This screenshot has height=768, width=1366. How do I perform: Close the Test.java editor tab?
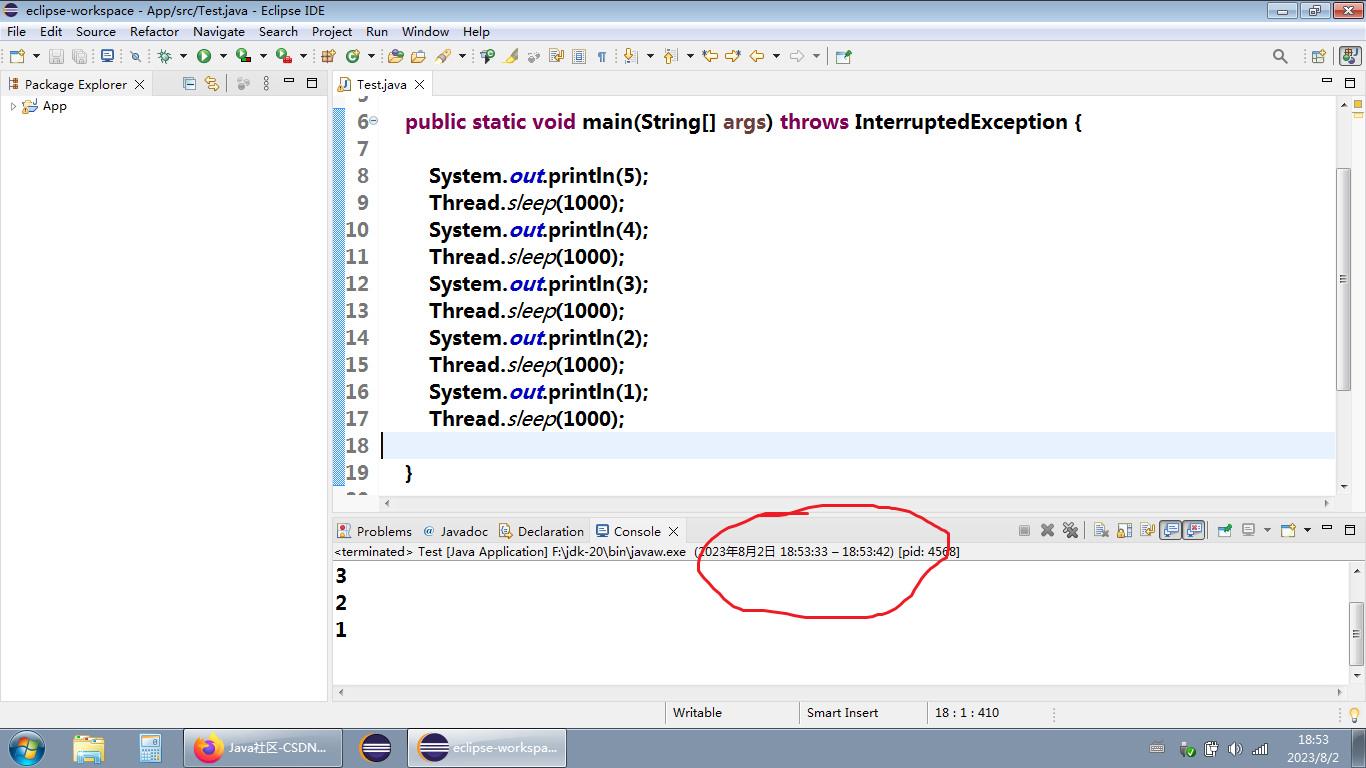(x=420, y=85)
